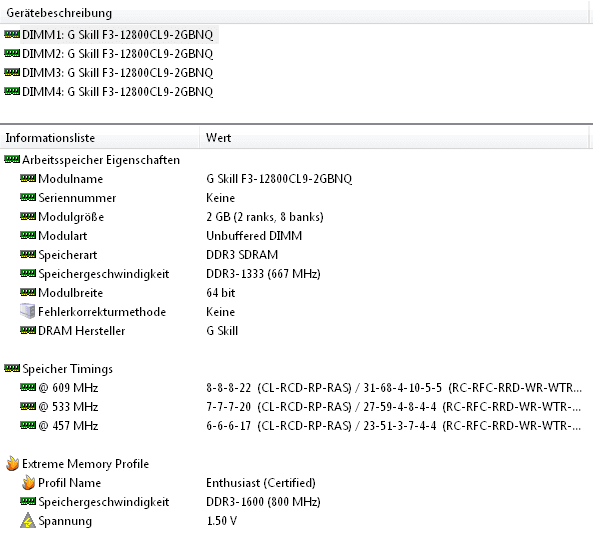This screenshot has height=552, width=593.
Task: Click the Fehlerkorrekturmethode label
Action: [x=102, y=312]
